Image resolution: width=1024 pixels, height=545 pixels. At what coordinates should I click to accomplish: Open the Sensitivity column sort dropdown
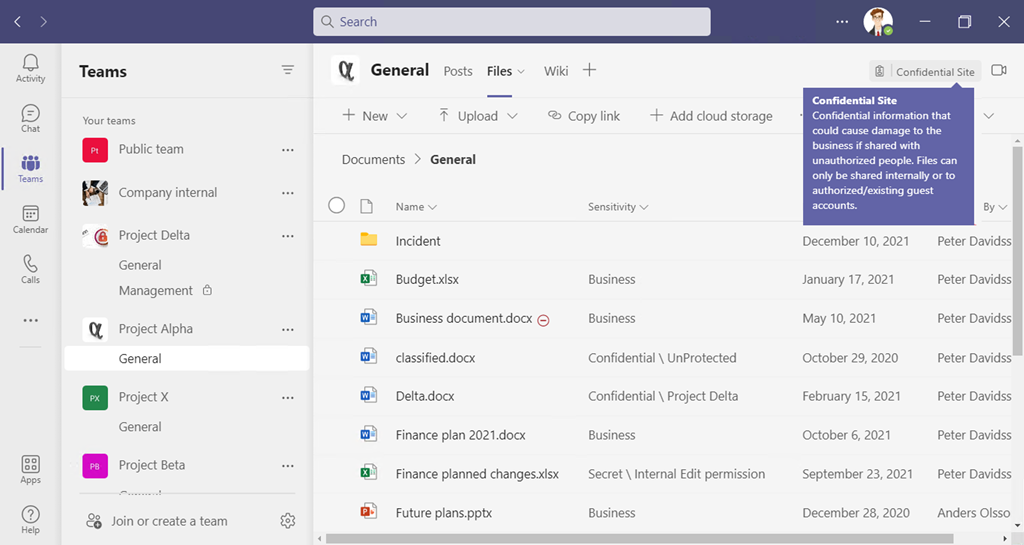point(618,207)
